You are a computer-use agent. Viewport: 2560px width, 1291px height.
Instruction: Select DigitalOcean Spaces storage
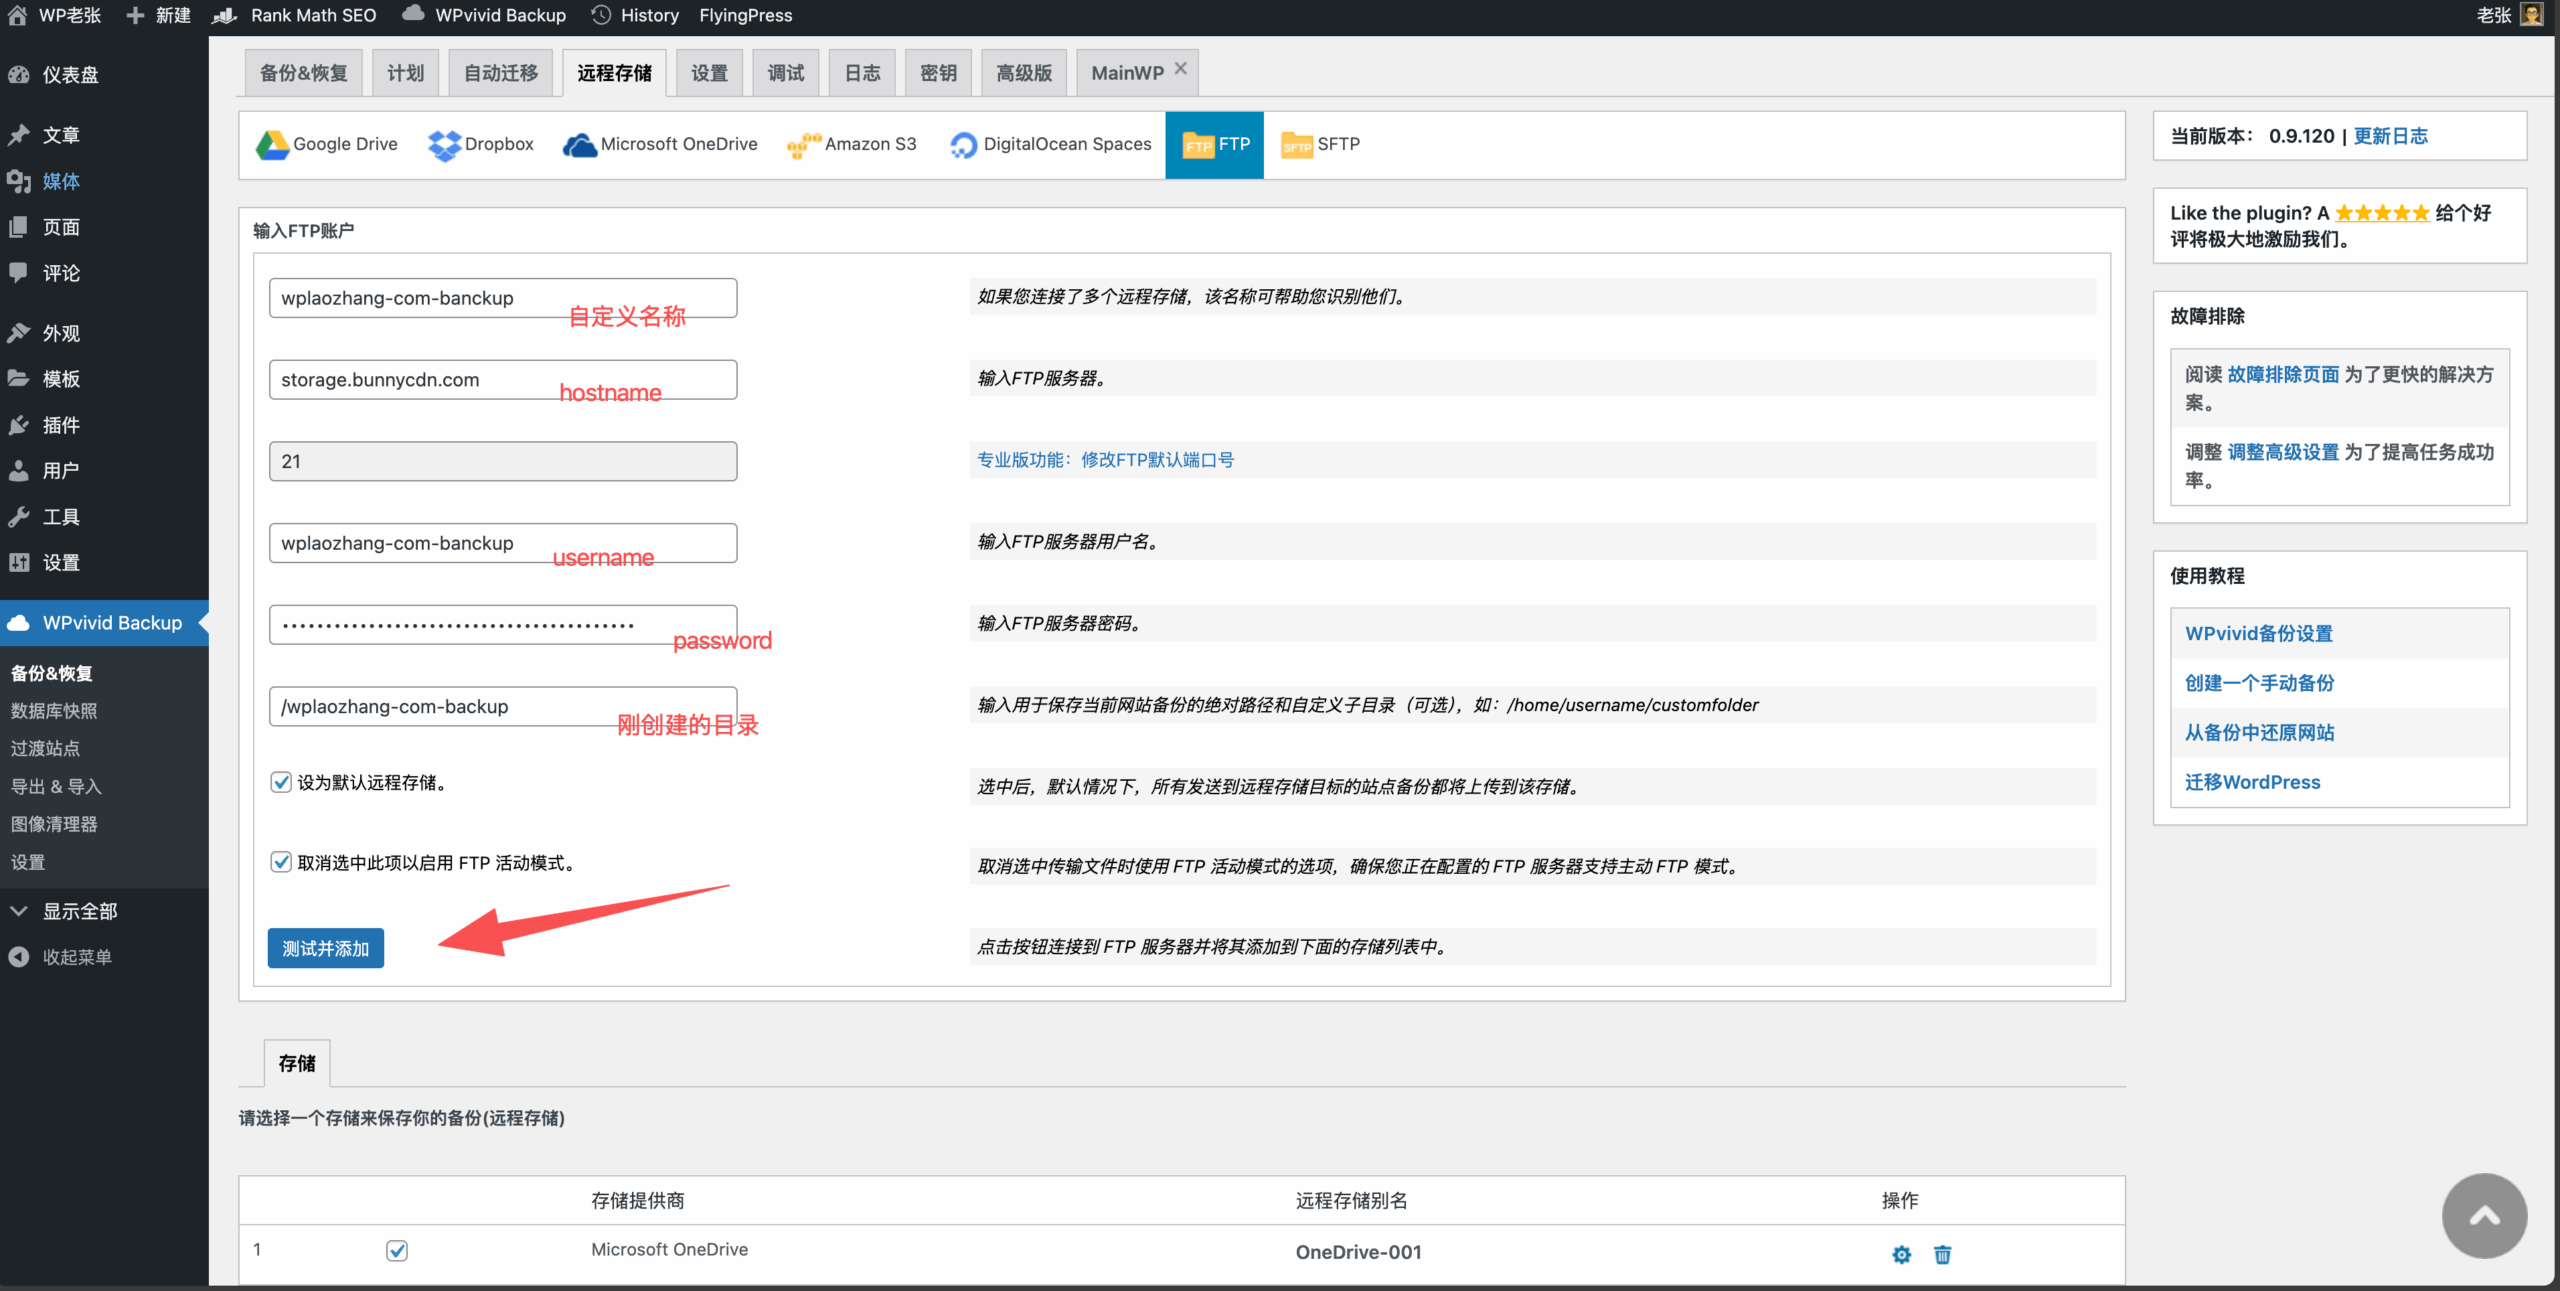click(1050, 145)
